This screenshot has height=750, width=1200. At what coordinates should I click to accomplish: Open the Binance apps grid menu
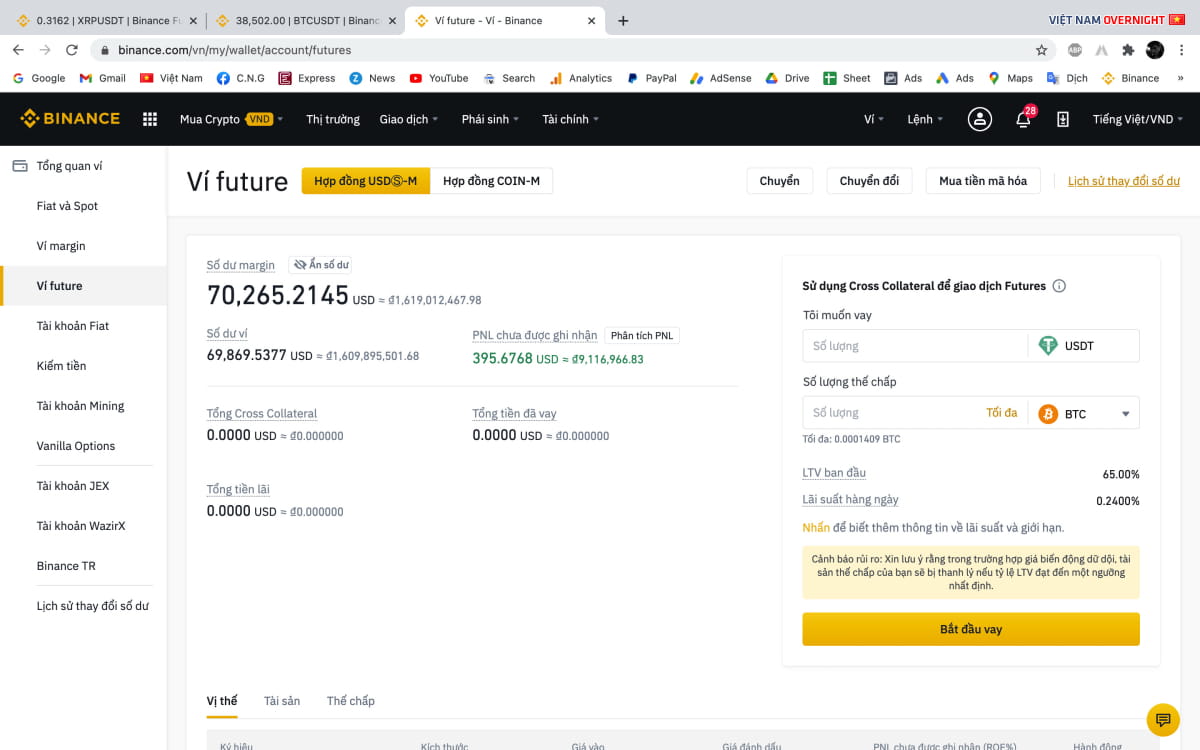point(150,119)
